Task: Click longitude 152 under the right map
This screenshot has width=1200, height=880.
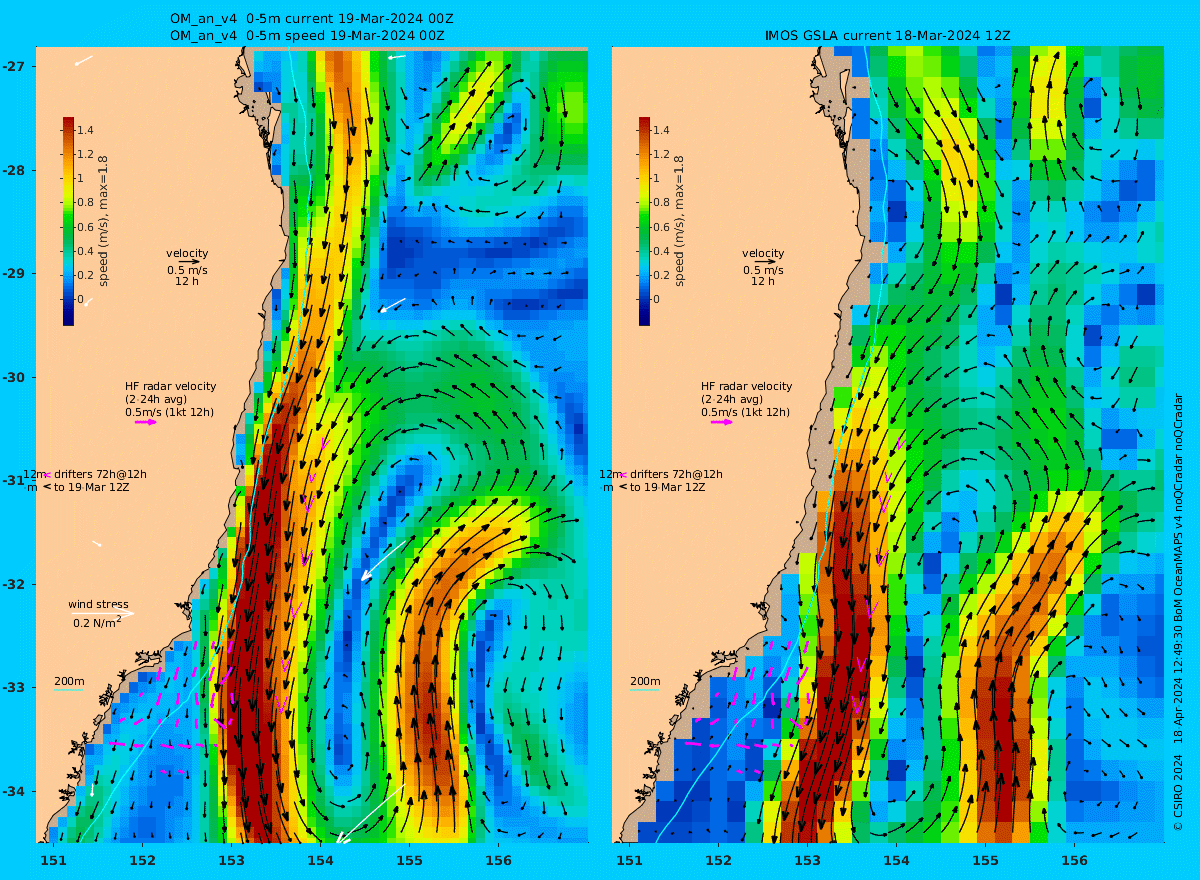Action: 718,860
